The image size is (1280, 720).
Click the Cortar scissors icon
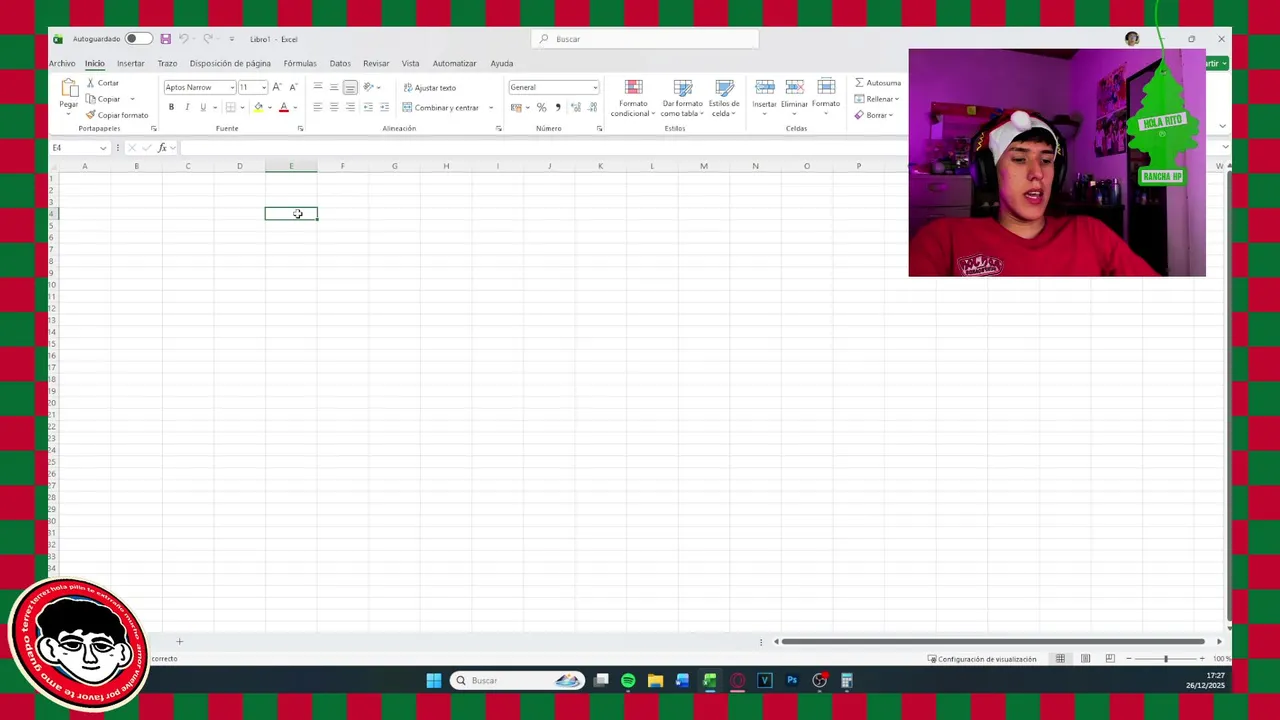pyautogui.click(x=91, y=83)
